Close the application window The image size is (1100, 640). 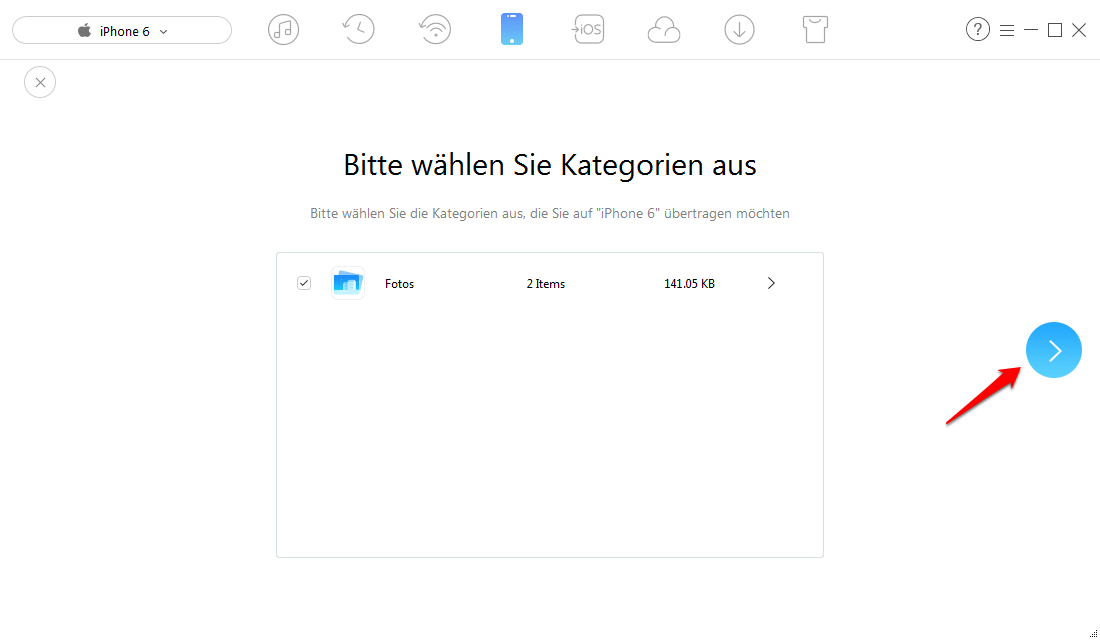[x=1079, y=29]
